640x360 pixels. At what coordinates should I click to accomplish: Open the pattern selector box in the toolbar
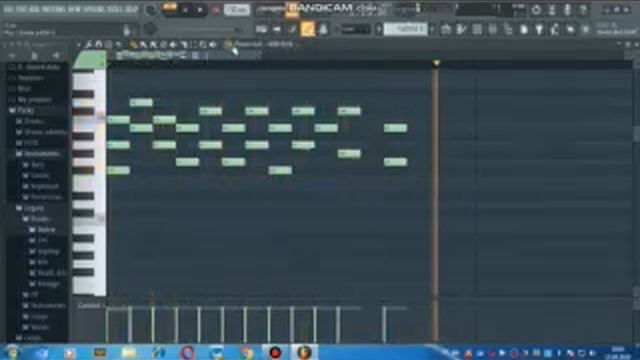pyautogui.click(x=406, y=29)
